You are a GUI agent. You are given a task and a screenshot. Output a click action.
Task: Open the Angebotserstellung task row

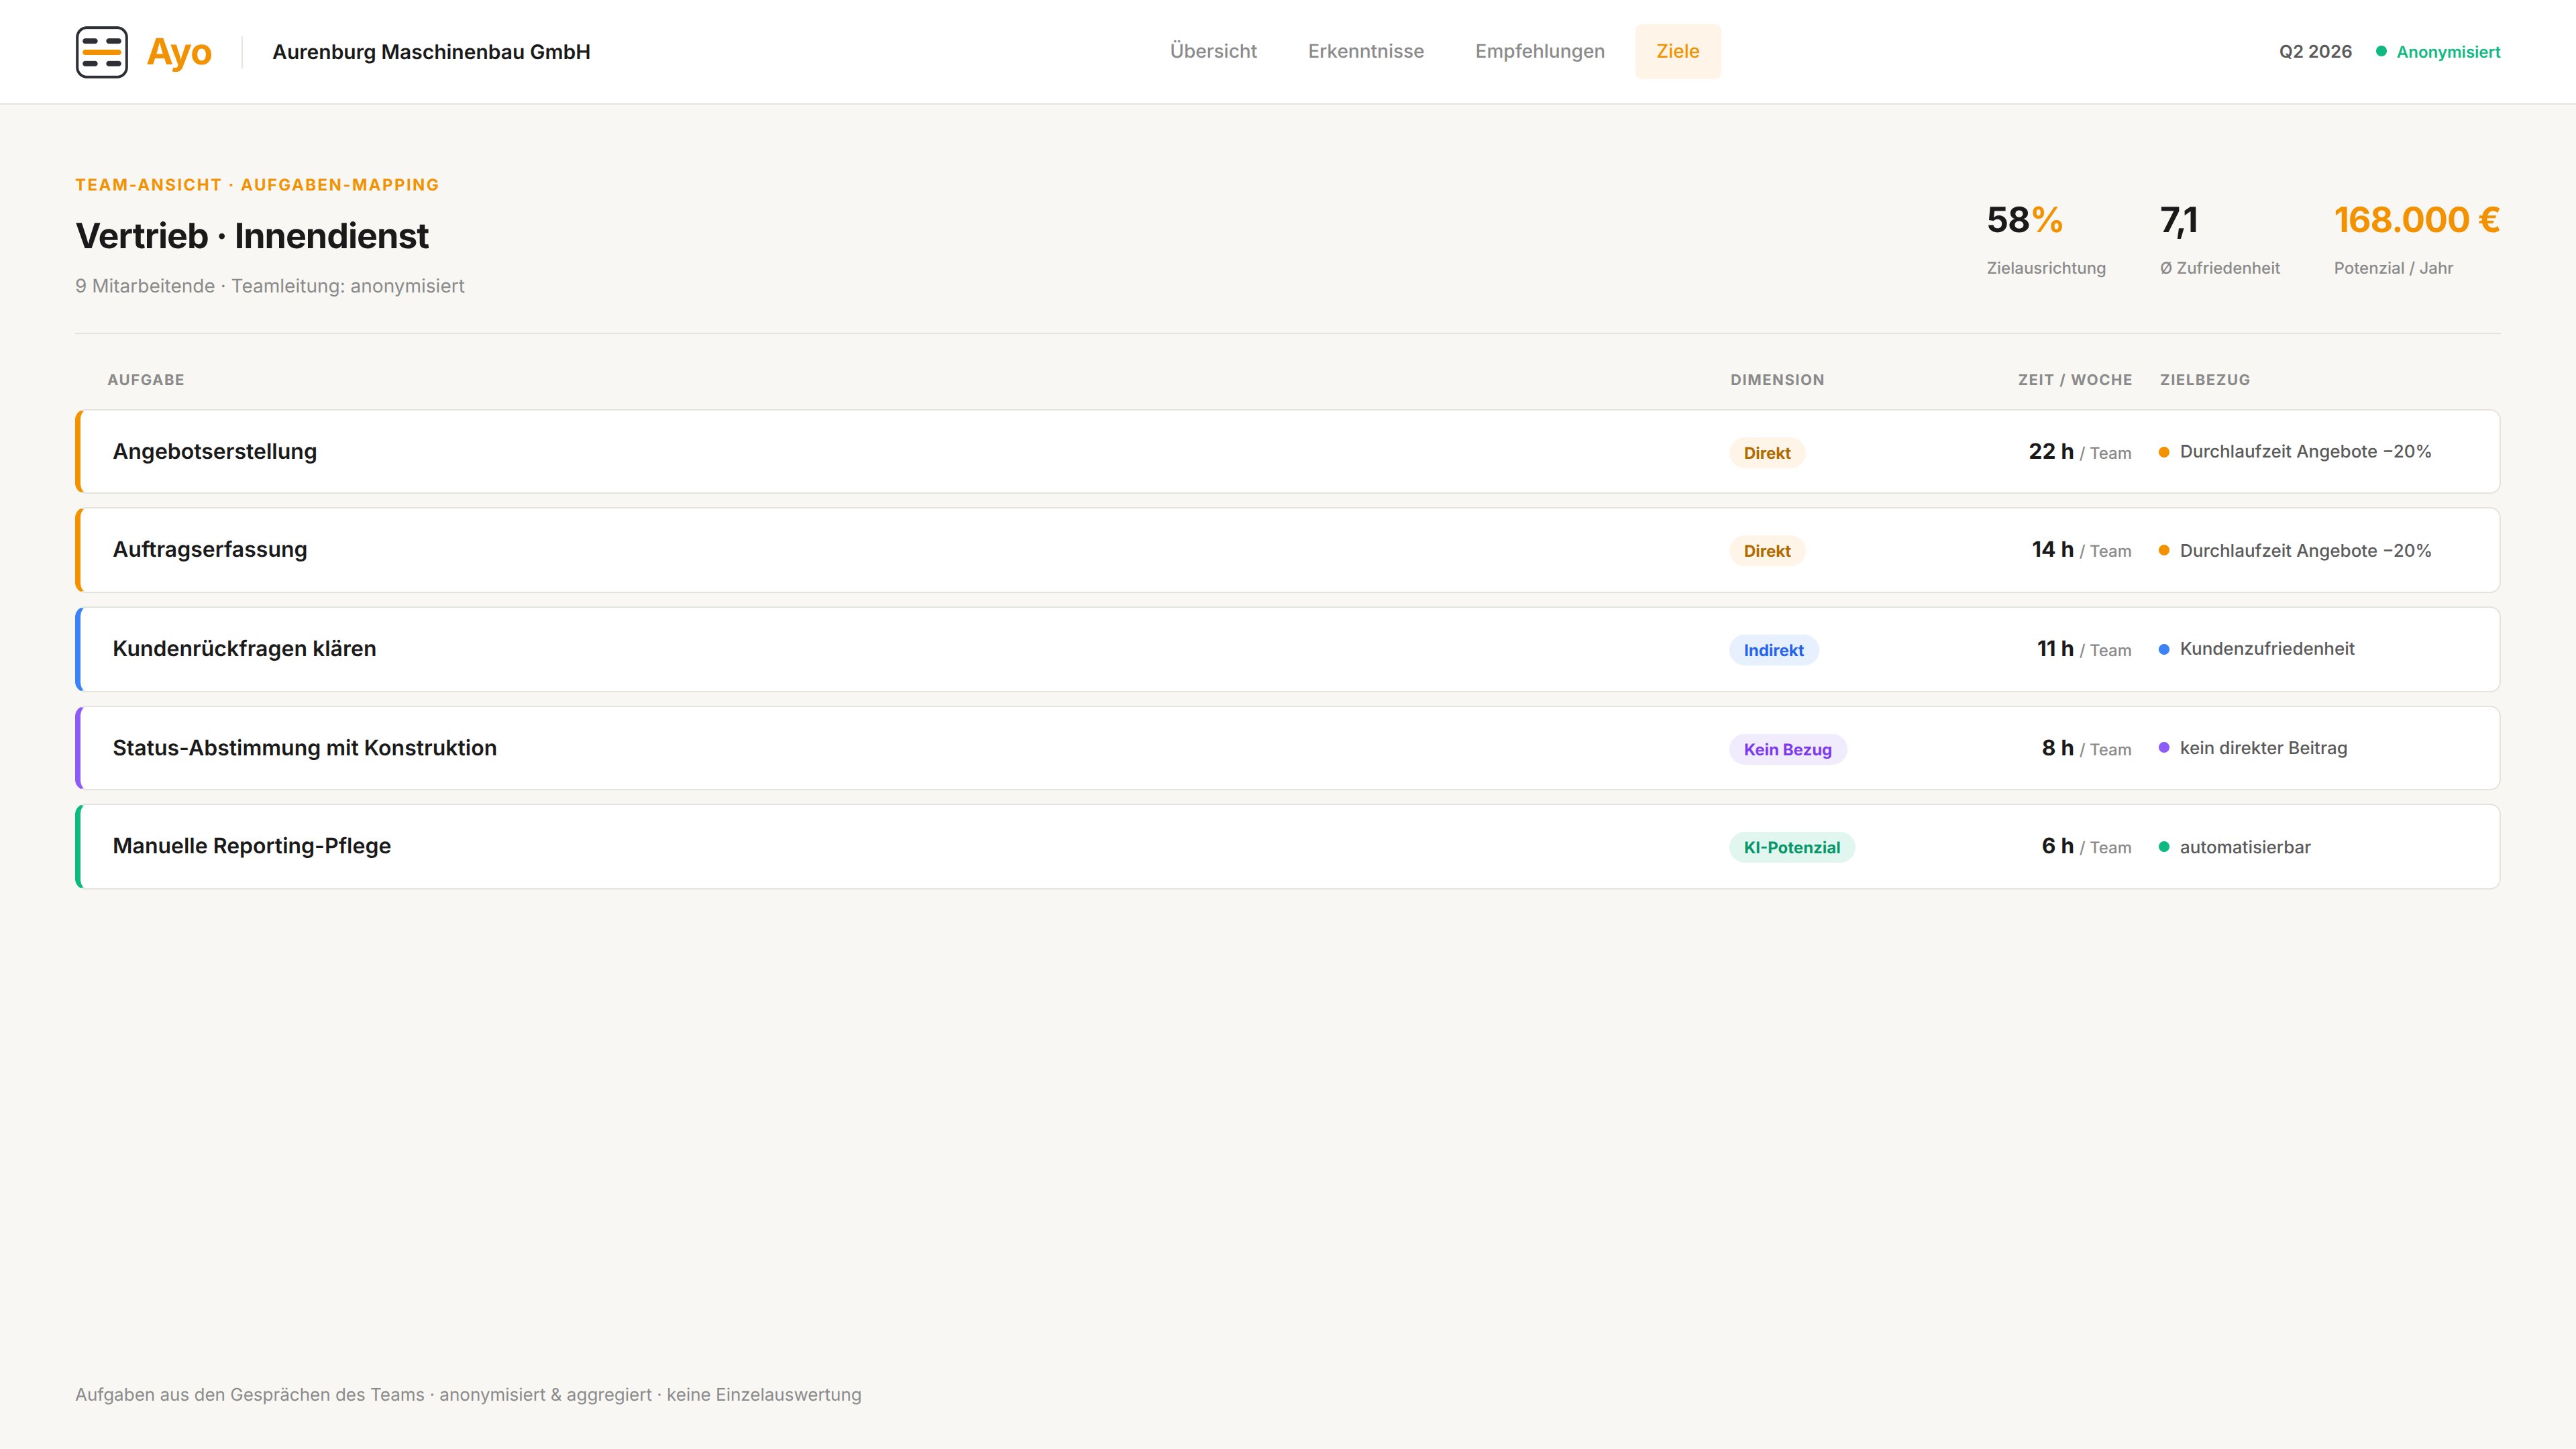click(x=1288, y=451)
